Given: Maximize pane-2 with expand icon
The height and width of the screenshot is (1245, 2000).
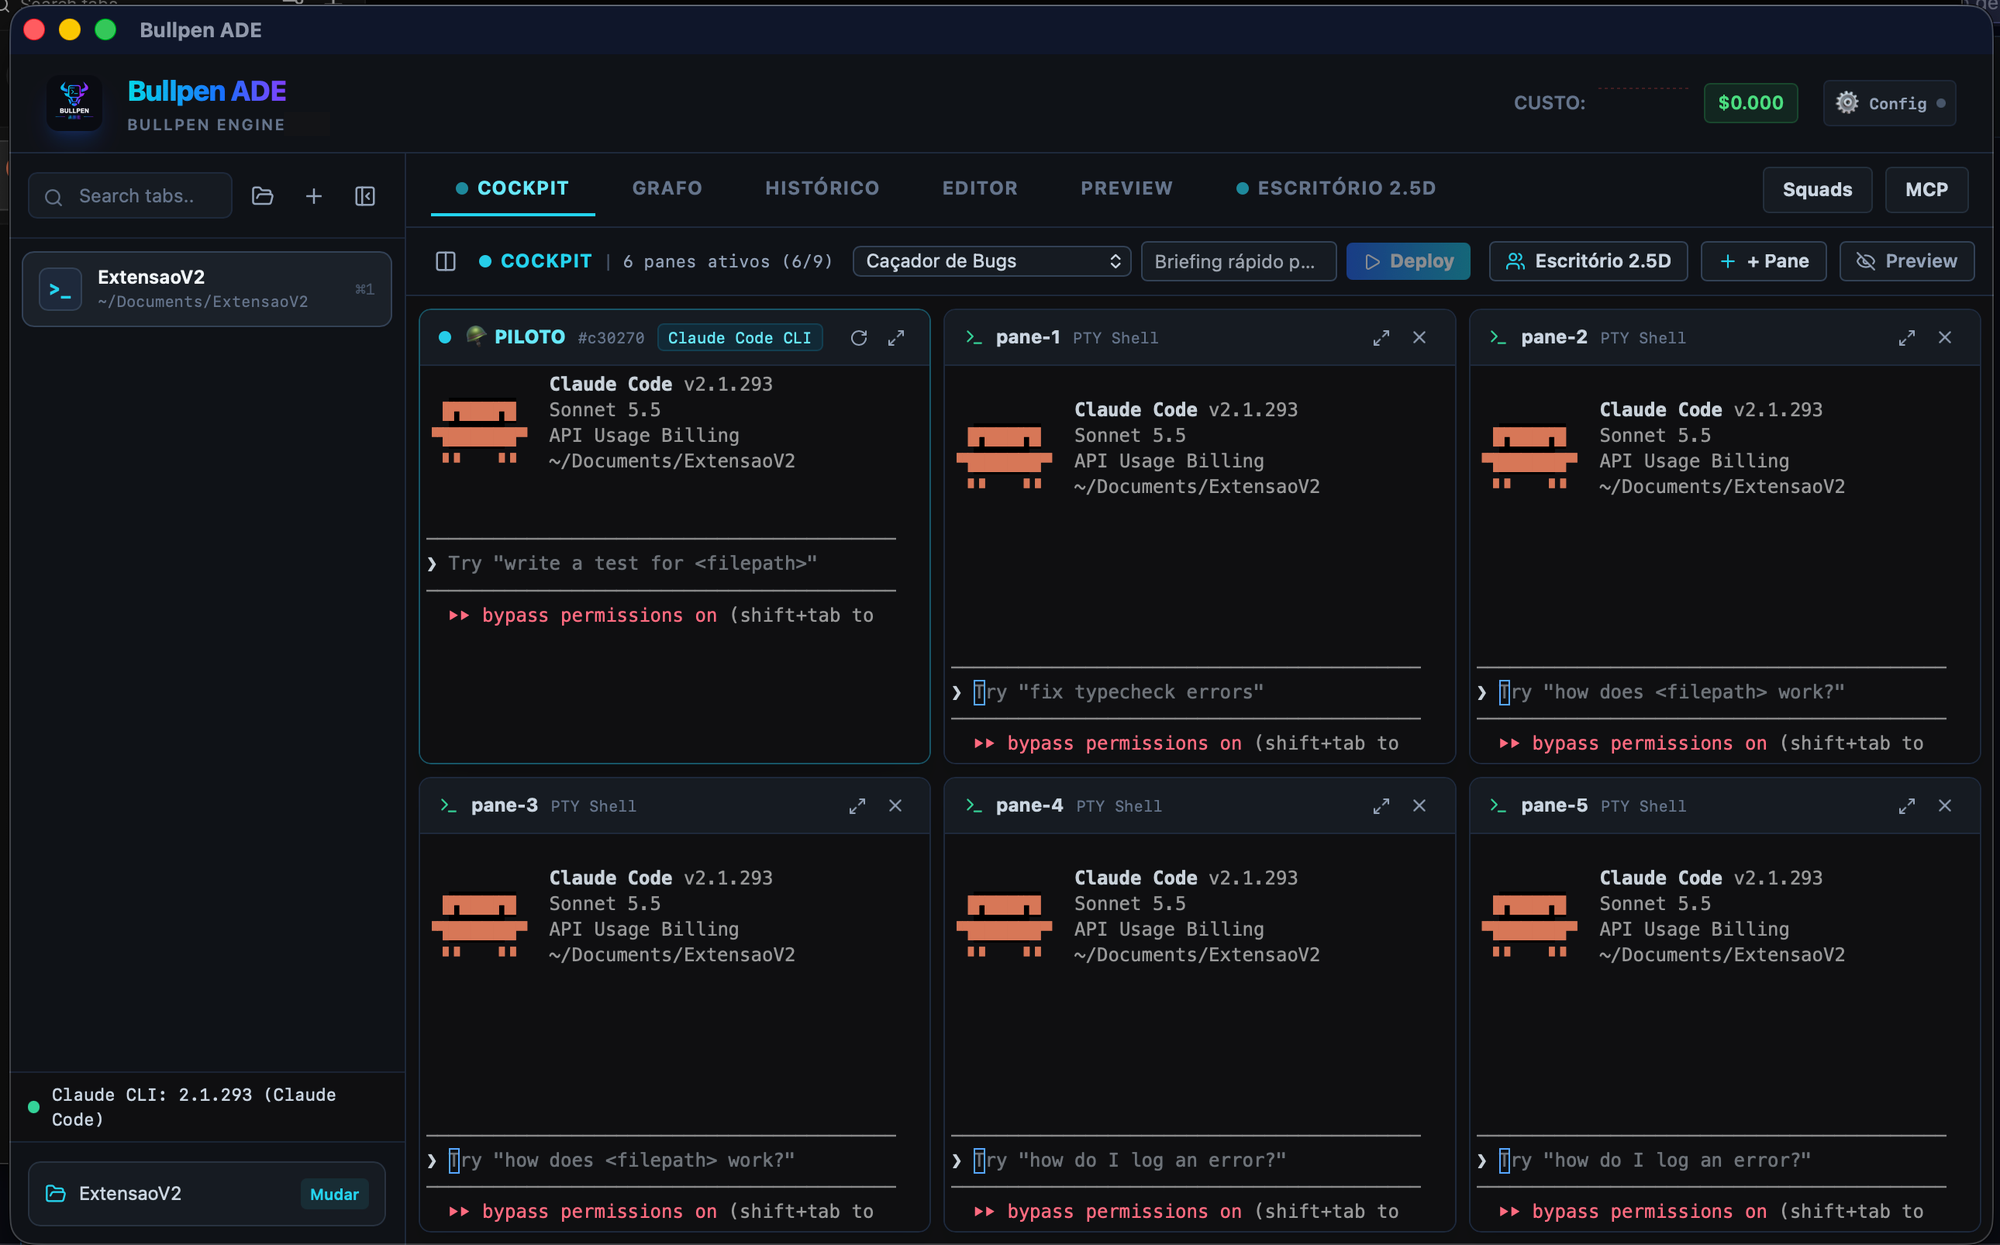Looking at the screenshot, I should pos(1907,338).
